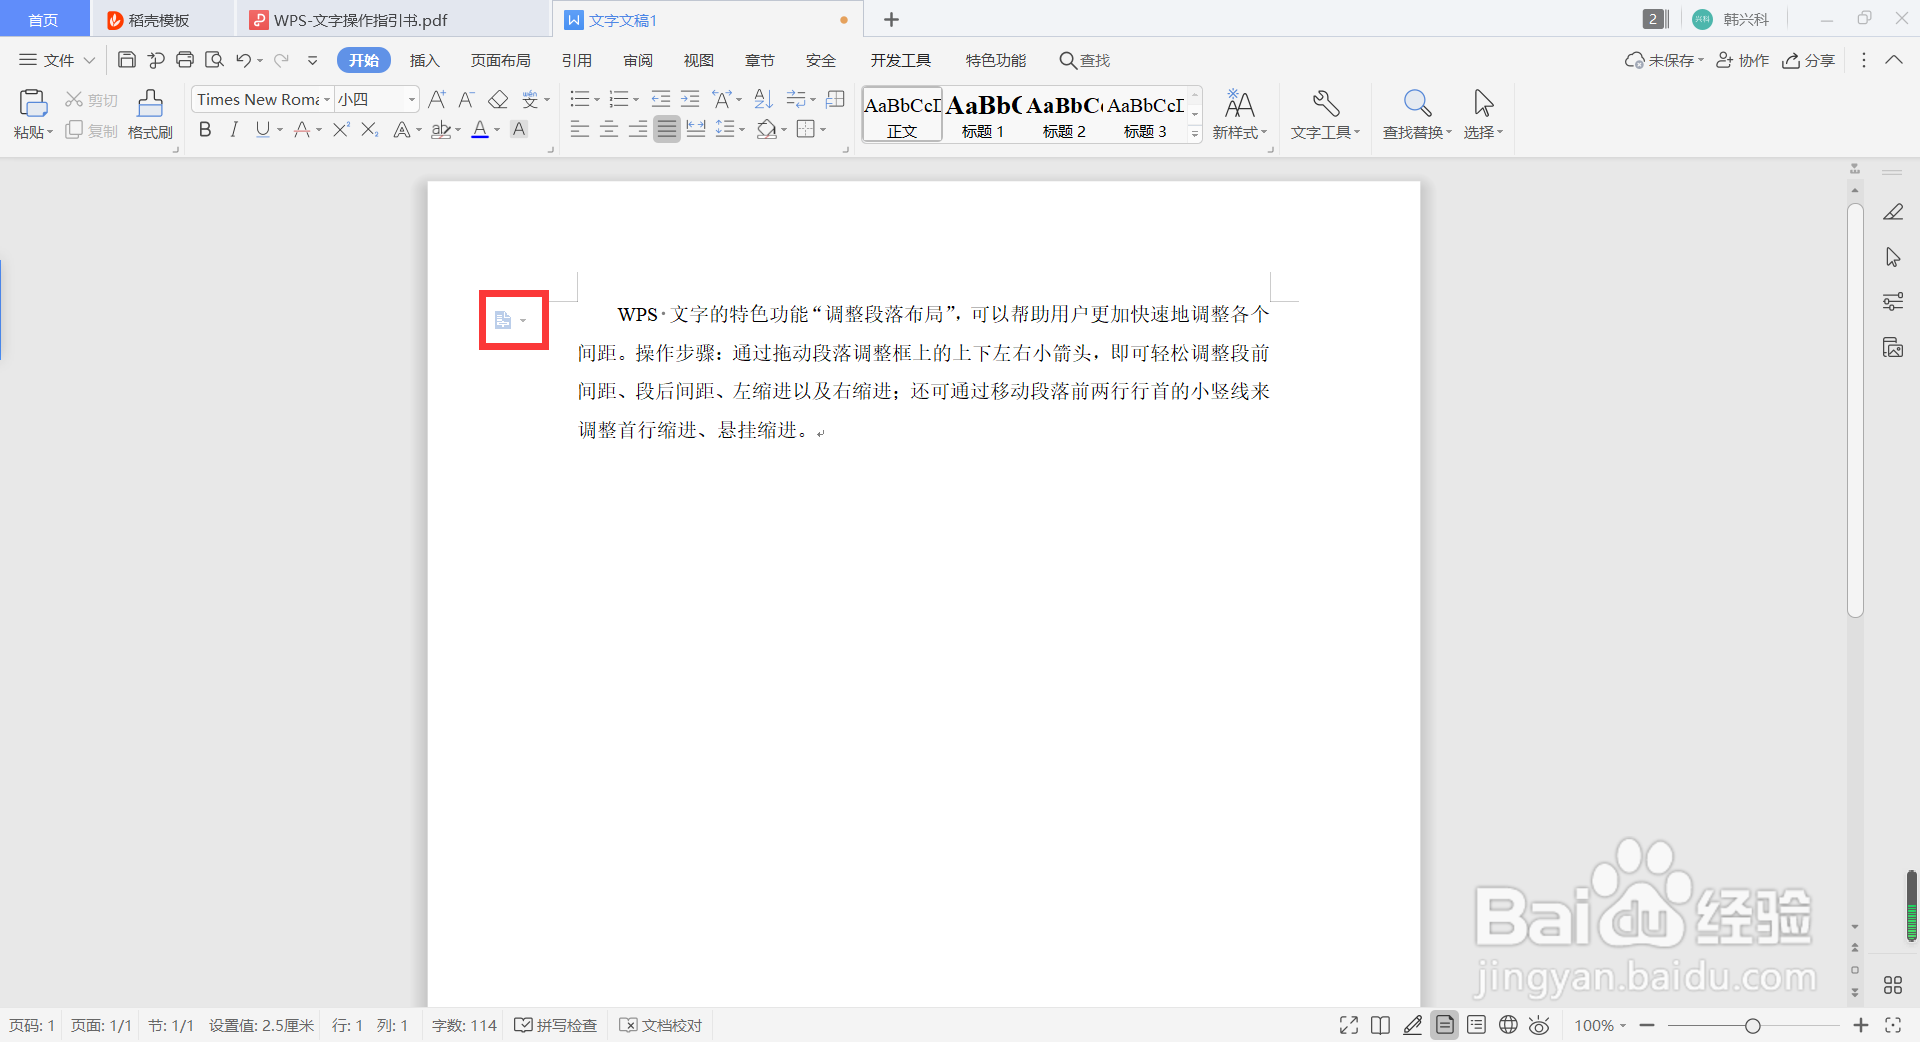
Task: Open the 文件 menu
Action: (x=57, y=60)
